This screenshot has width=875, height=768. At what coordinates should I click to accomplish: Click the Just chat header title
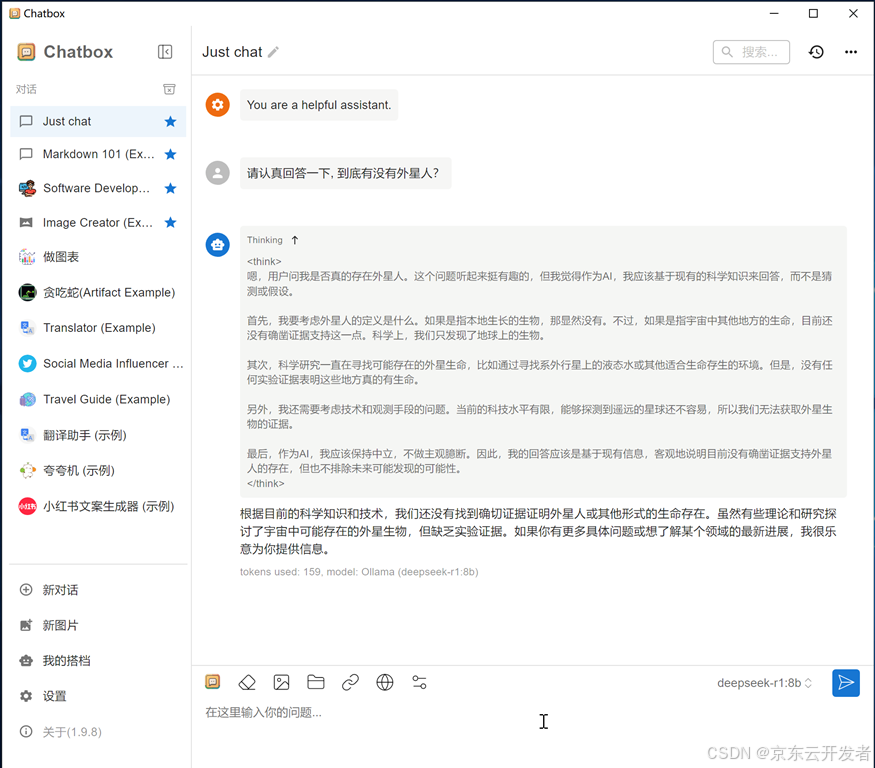click(232, 52)
